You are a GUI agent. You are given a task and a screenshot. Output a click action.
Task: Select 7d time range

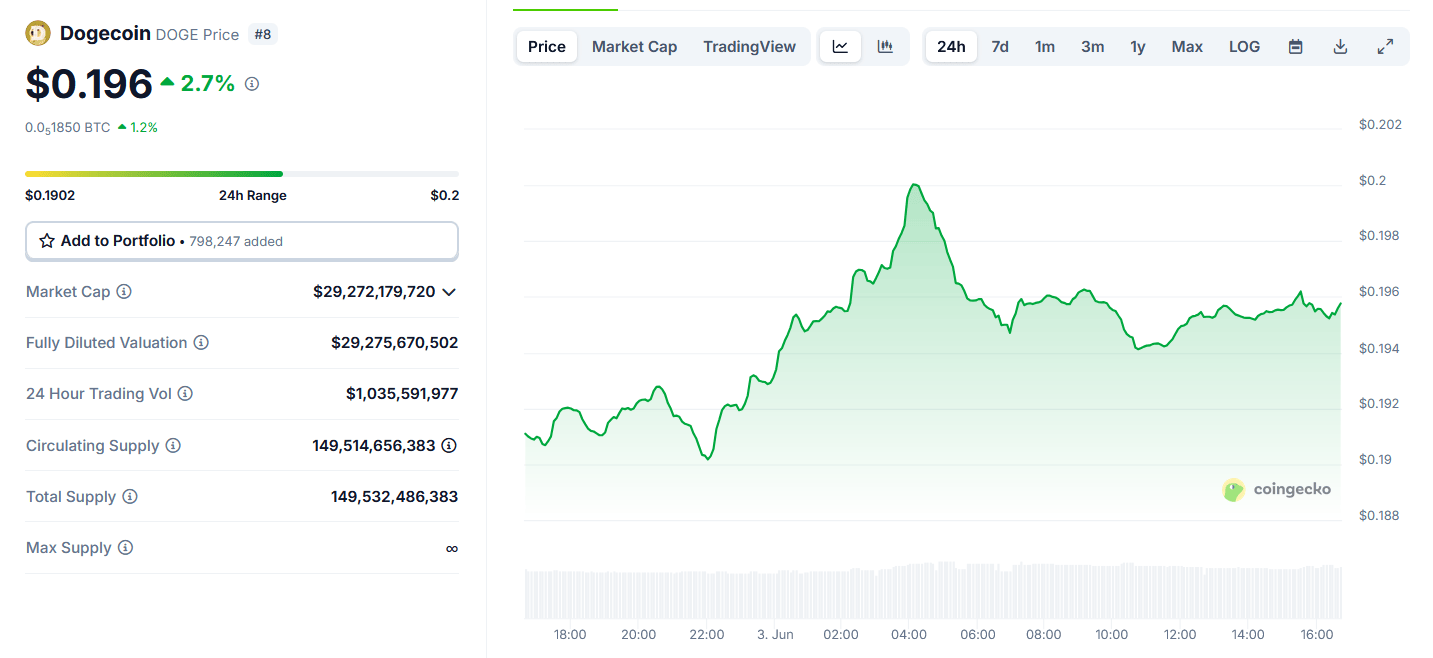pyautogui.click(x=1000, y=47)
